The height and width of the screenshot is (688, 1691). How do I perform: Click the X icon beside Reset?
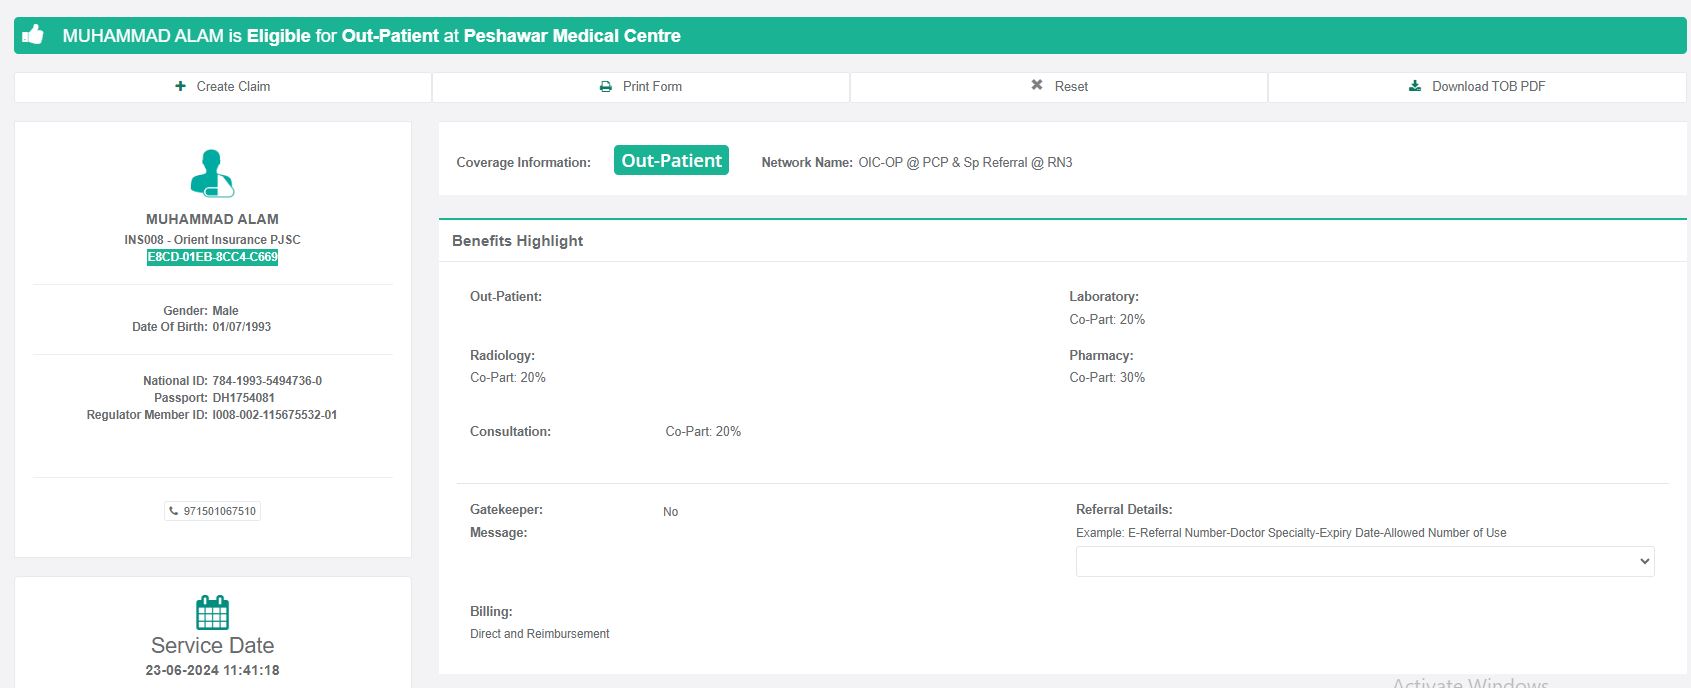point(1037,86)
